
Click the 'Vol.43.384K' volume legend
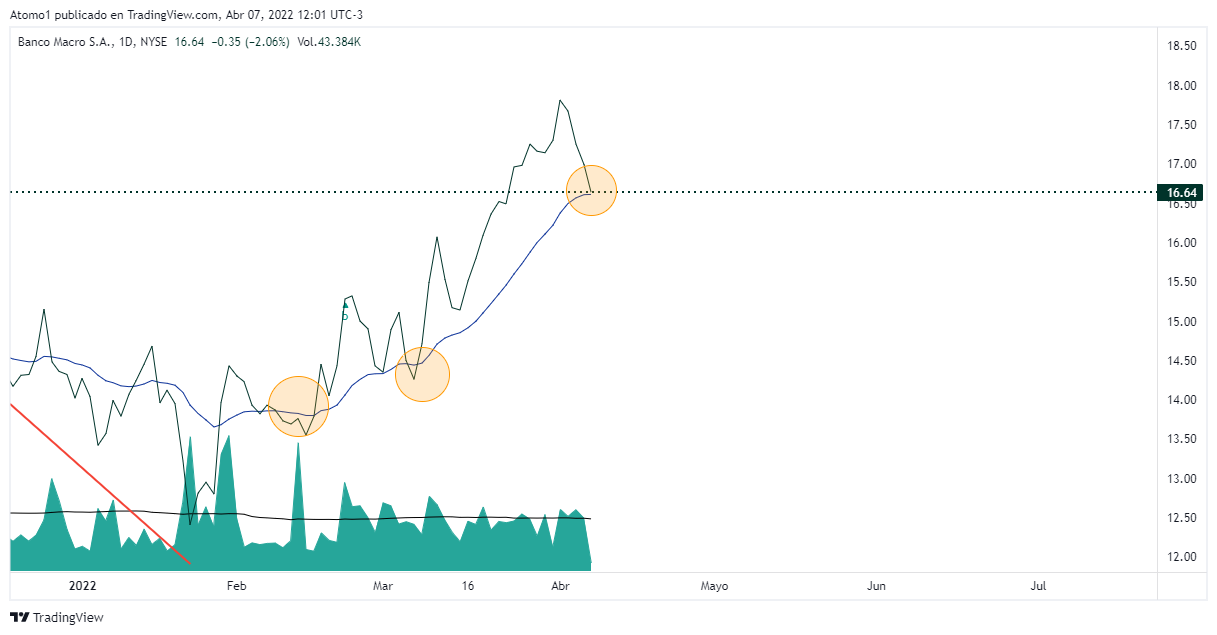[x=329, y=42]
